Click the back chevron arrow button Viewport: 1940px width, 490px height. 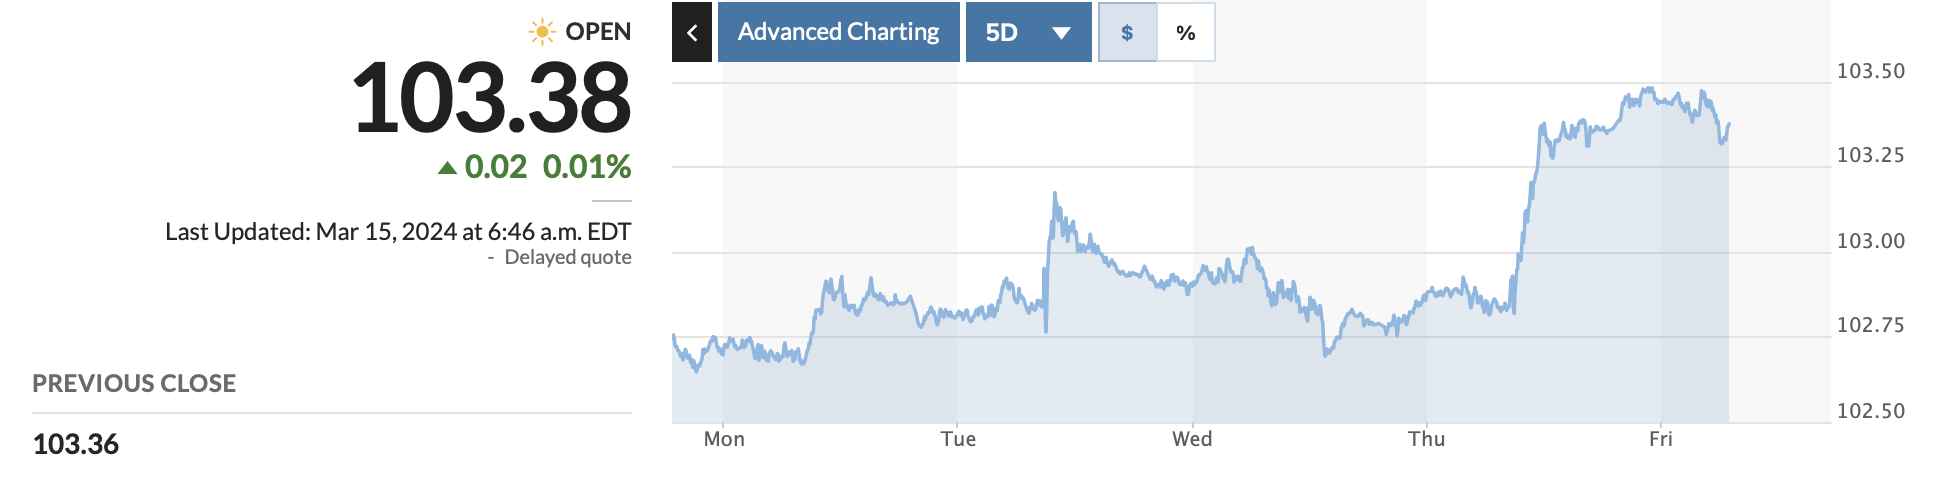pyautogui.click(x=691, y=32)
